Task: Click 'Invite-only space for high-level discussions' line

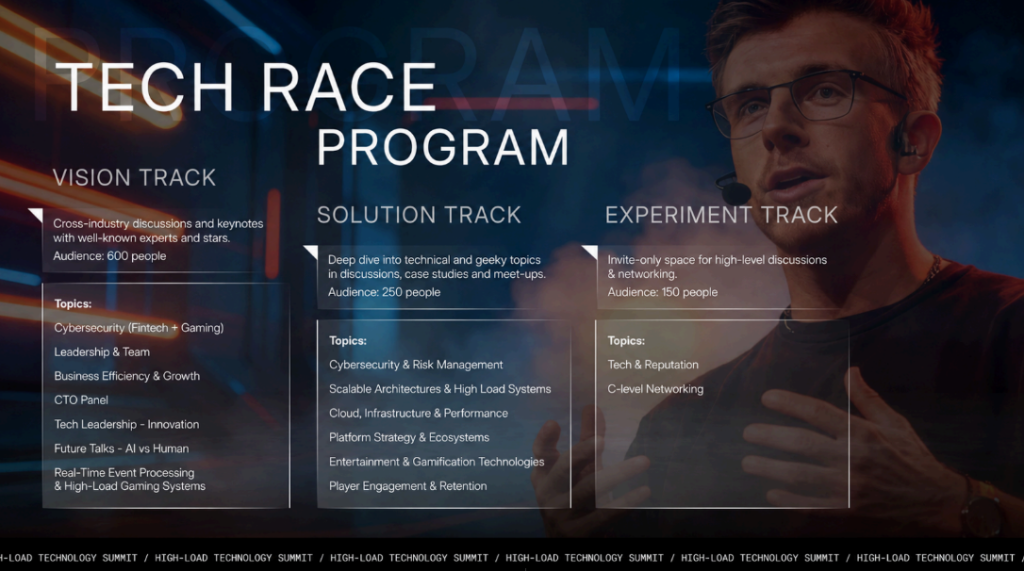Action: point(717,260)
